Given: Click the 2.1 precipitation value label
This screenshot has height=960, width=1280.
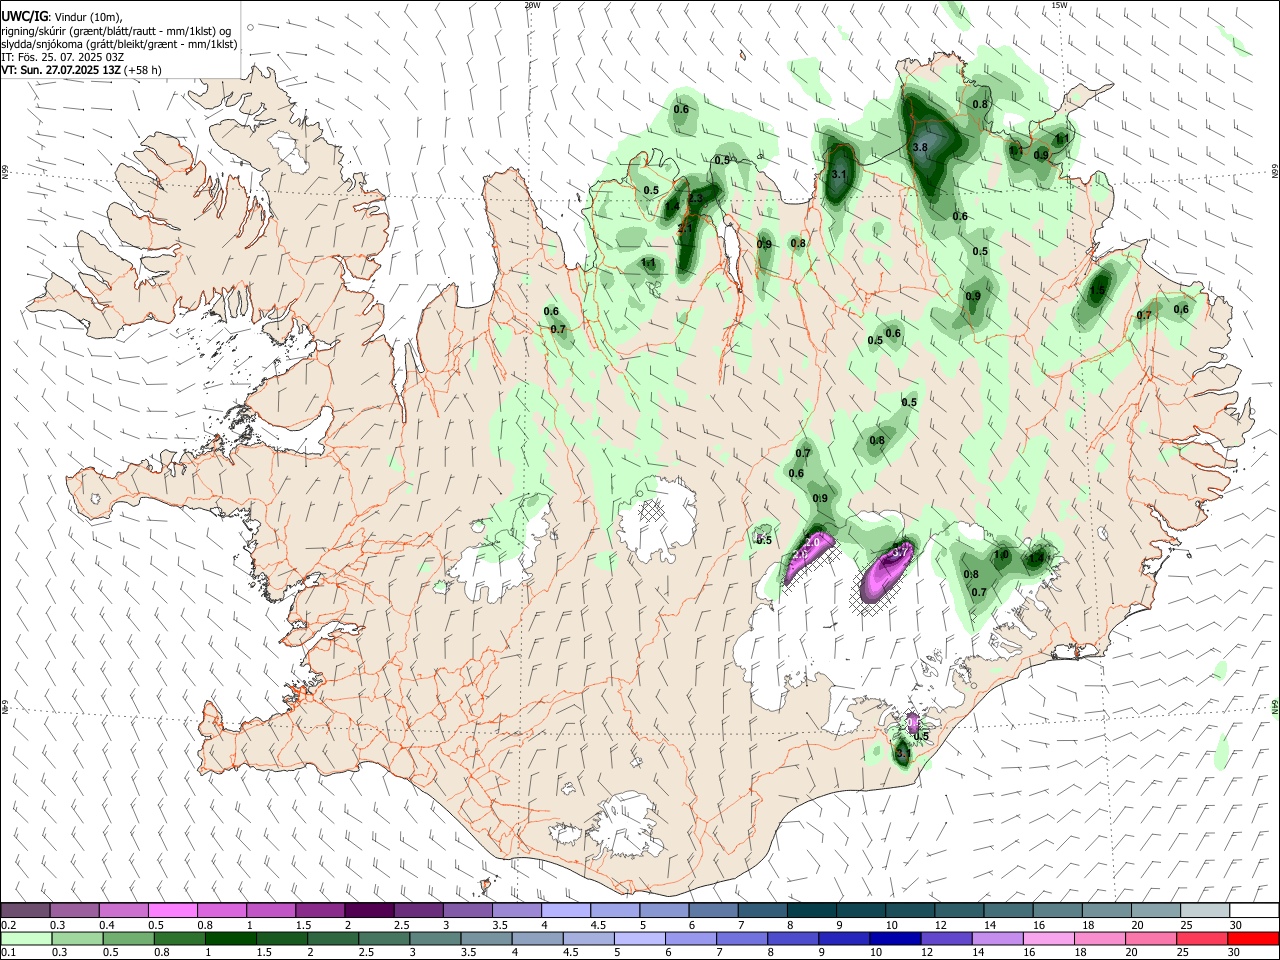Looking at the screenshot, I should pos(686,229).
